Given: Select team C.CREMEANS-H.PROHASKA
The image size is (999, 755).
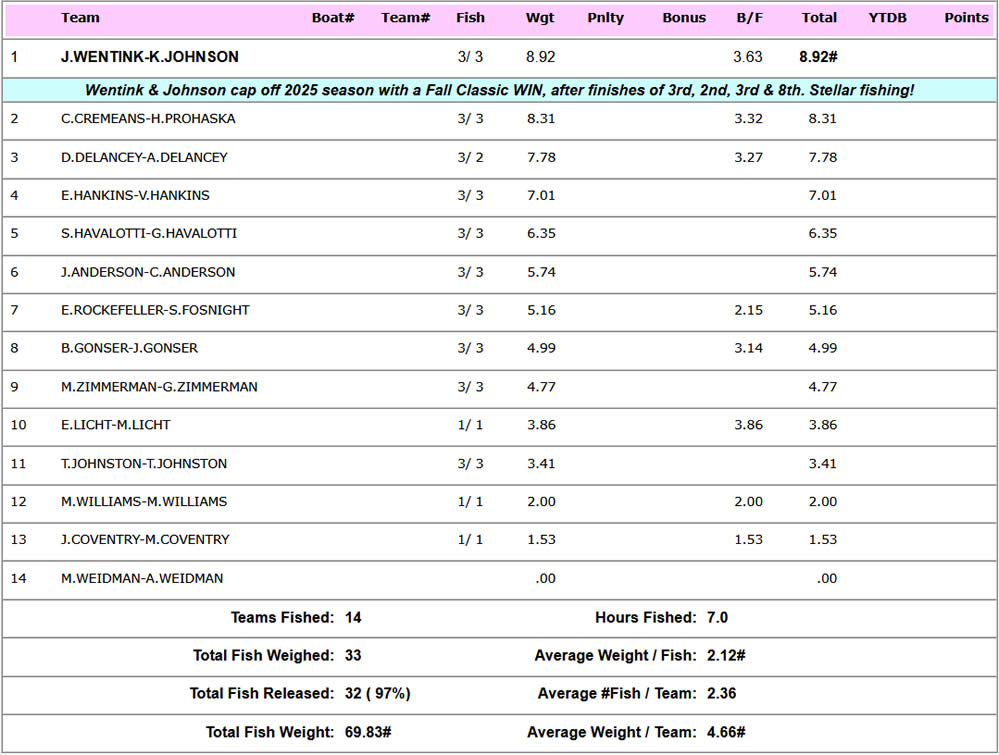Looking at the screenshot, I should (x=148, y=119).
